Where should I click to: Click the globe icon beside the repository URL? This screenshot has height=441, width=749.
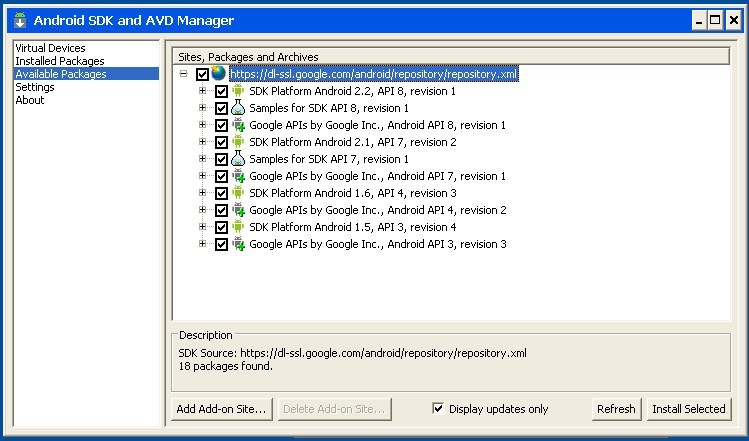click(x=219, y=74)
